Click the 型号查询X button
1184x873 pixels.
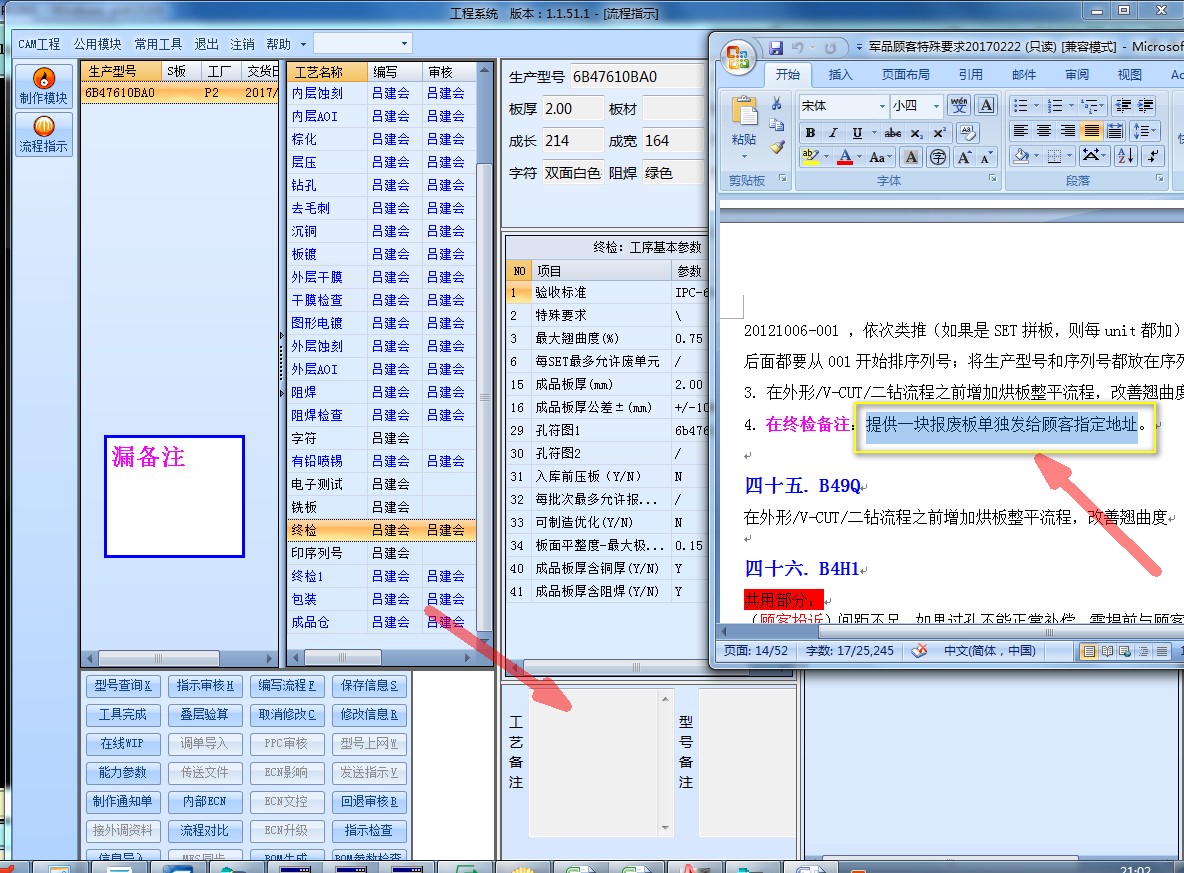[122, 685]
